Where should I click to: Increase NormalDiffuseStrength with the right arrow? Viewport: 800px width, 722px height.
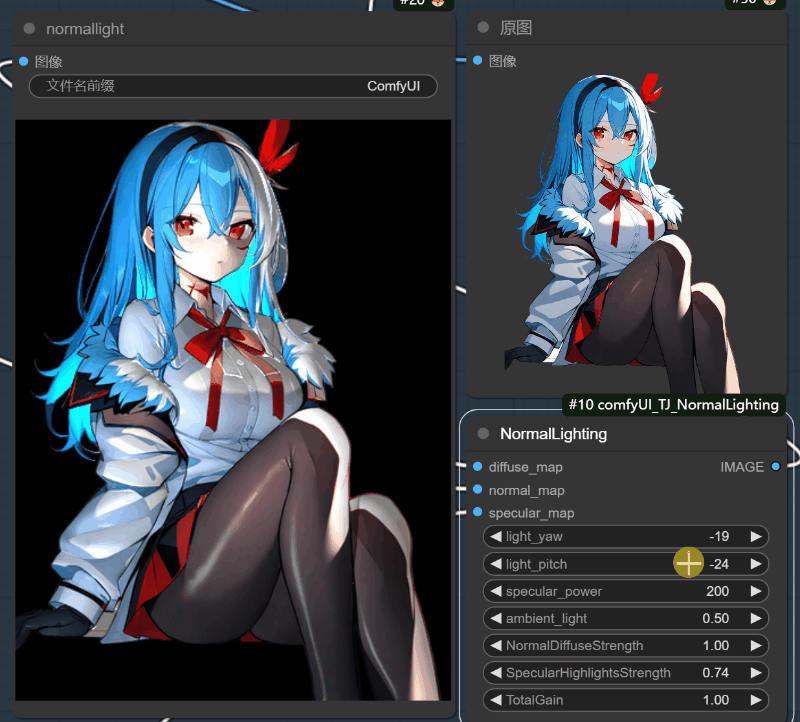756,645
